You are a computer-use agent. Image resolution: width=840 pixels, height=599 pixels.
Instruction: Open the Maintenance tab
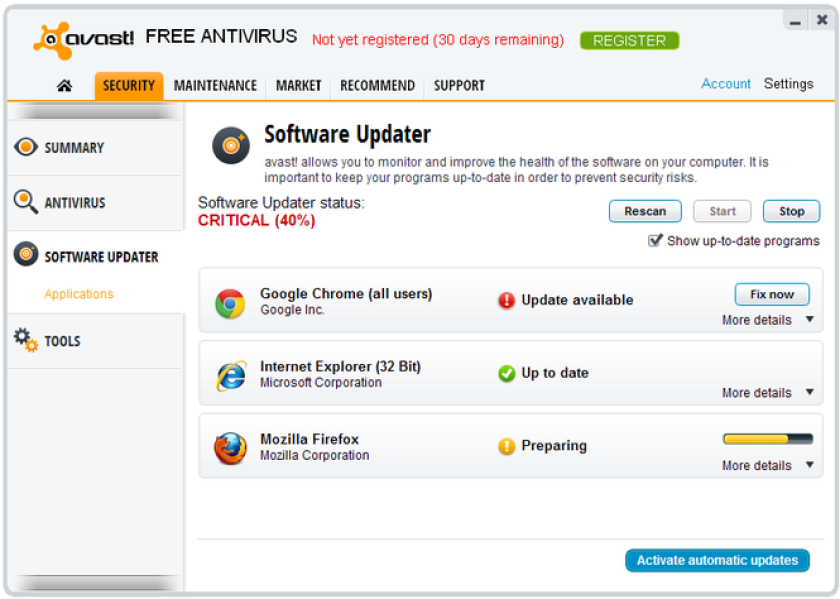pyautogui.click(x=215, y=86)
